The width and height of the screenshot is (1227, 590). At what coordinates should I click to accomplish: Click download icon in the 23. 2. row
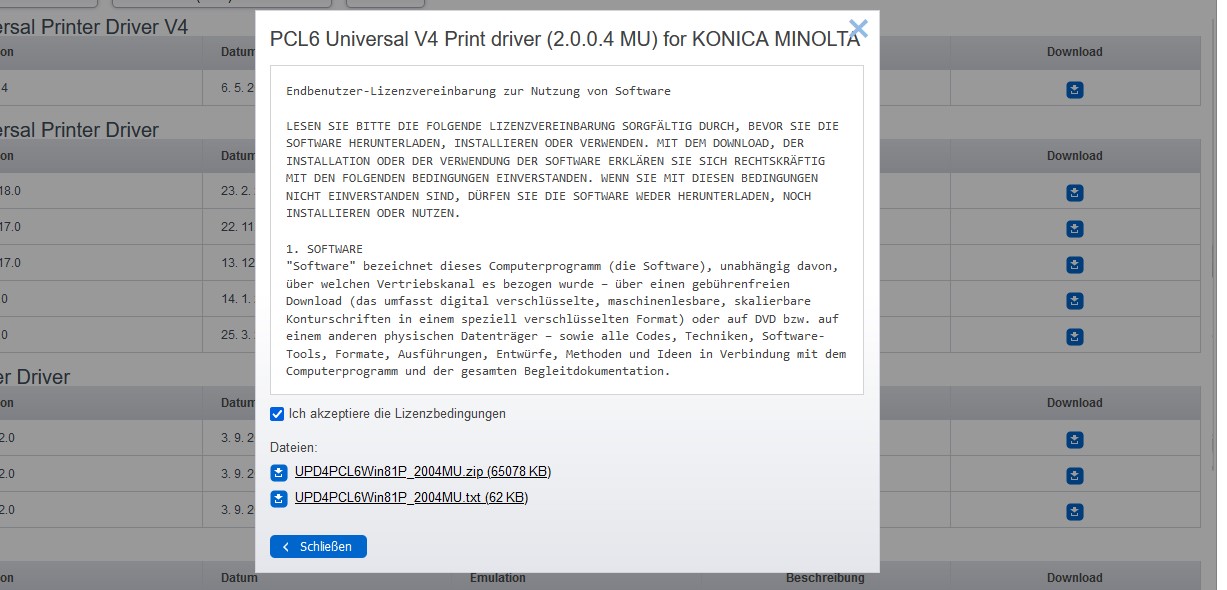pos(1075,193)
